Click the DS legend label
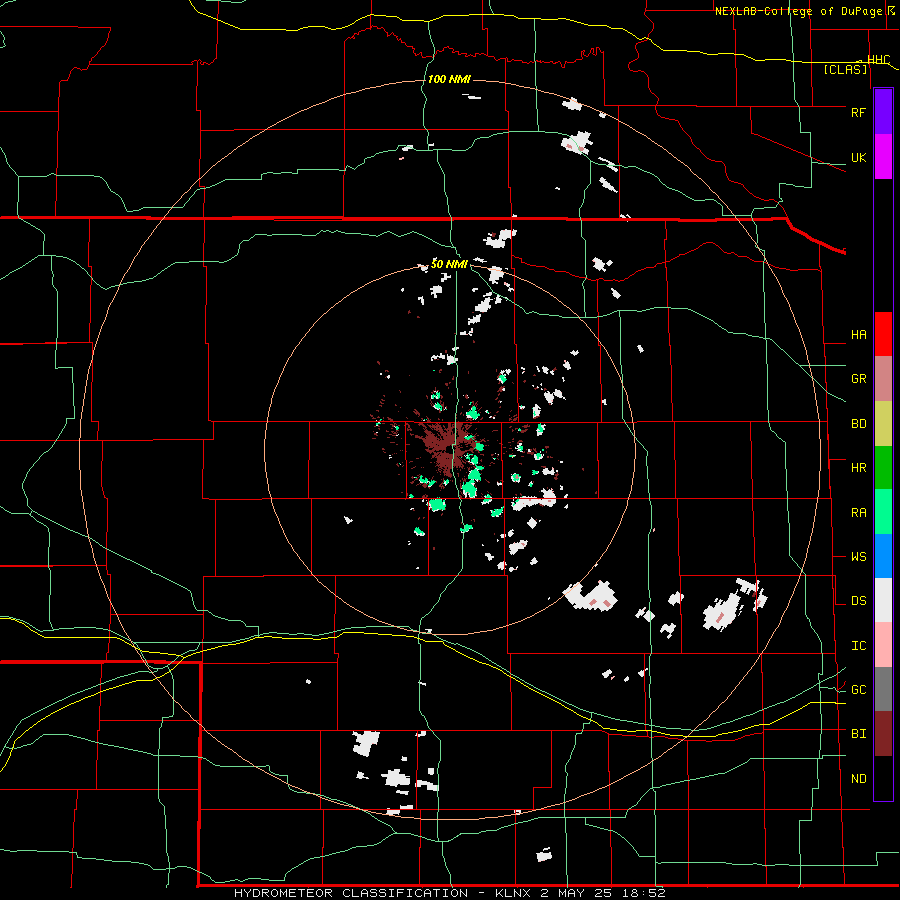The image size is (900, 900). click(x=858, y=601)
